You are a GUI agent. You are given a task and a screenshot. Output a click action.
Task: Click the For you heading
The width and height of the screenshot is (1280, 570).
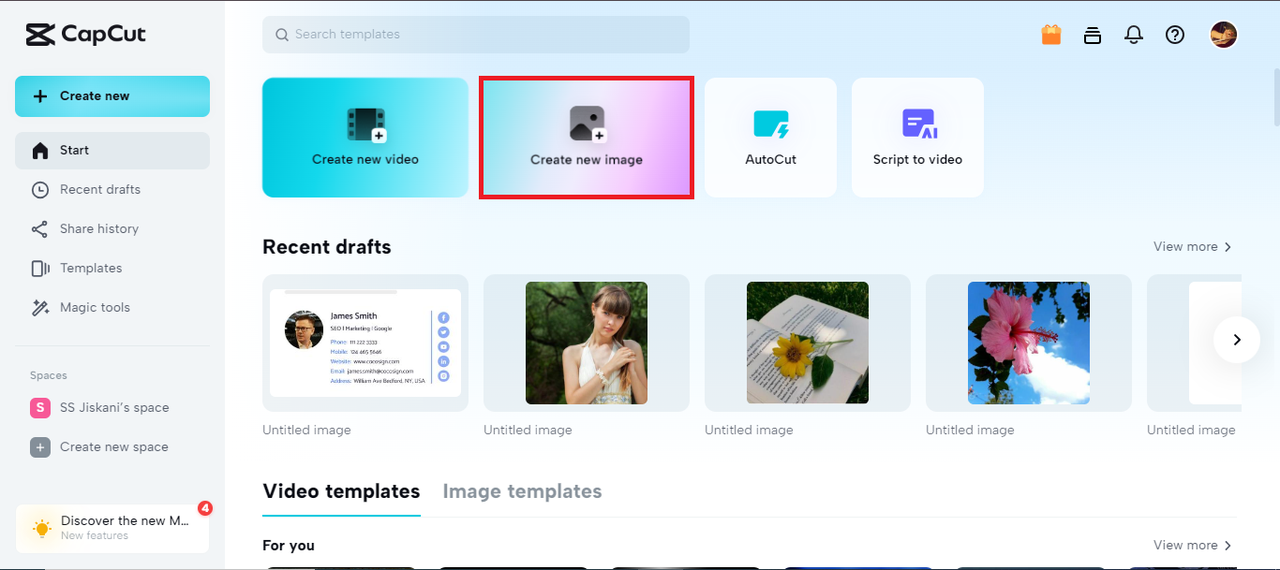tap(289, 545)
